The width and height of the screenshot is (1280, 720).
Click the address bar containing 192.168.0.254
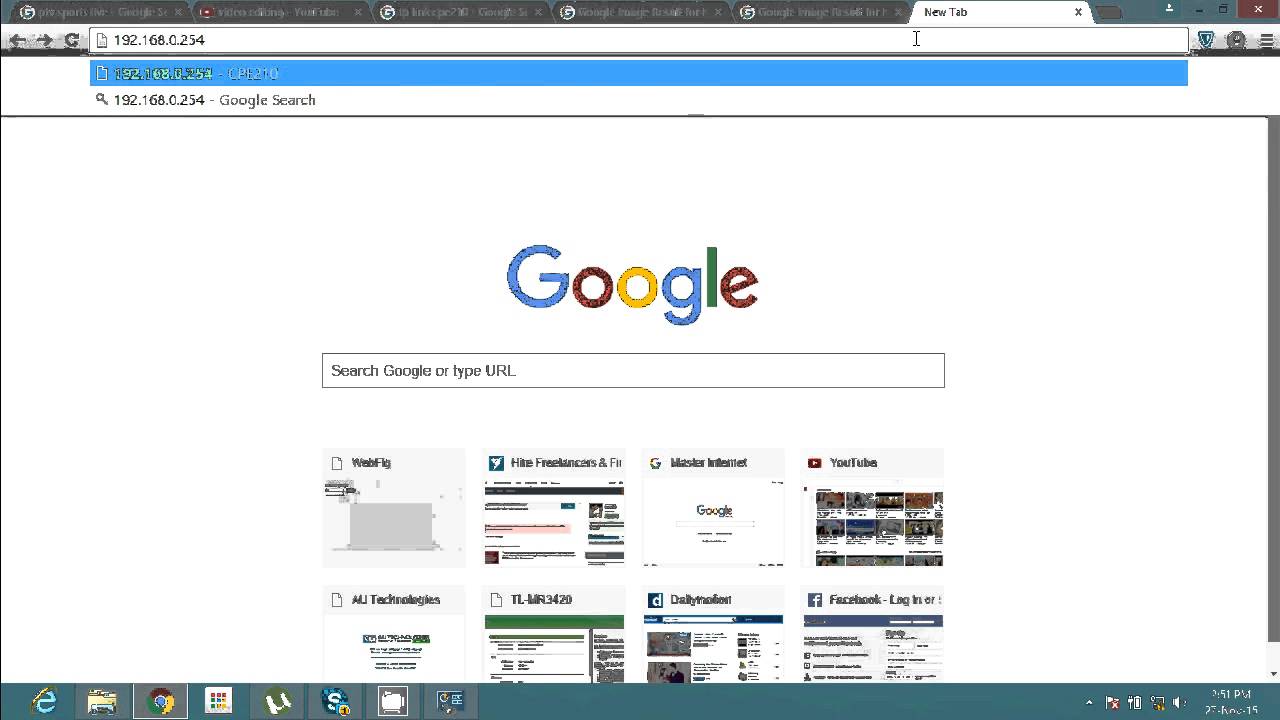[x=639, y=40]
